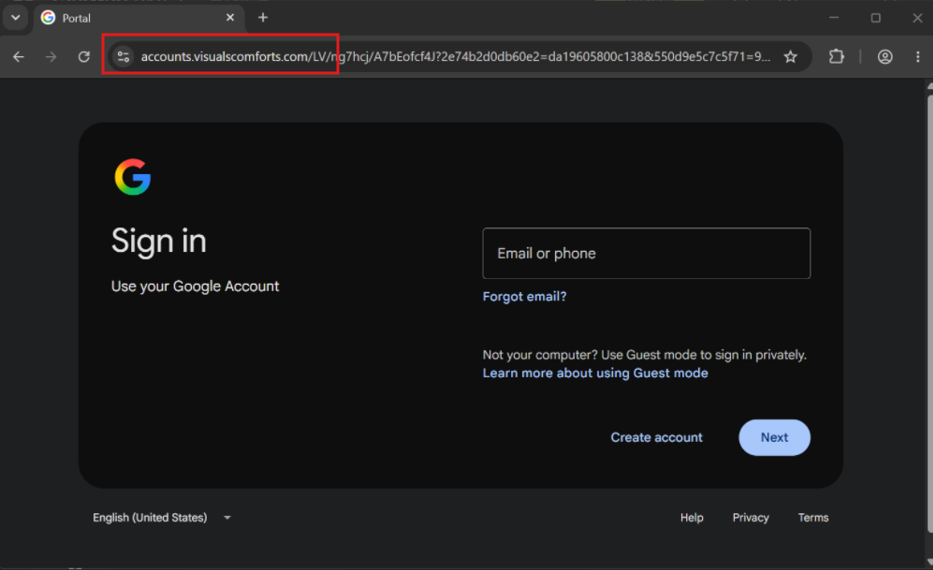Screen dimensions: 933x570
Task: Open the Help link
Action: (x=691, y=518)
